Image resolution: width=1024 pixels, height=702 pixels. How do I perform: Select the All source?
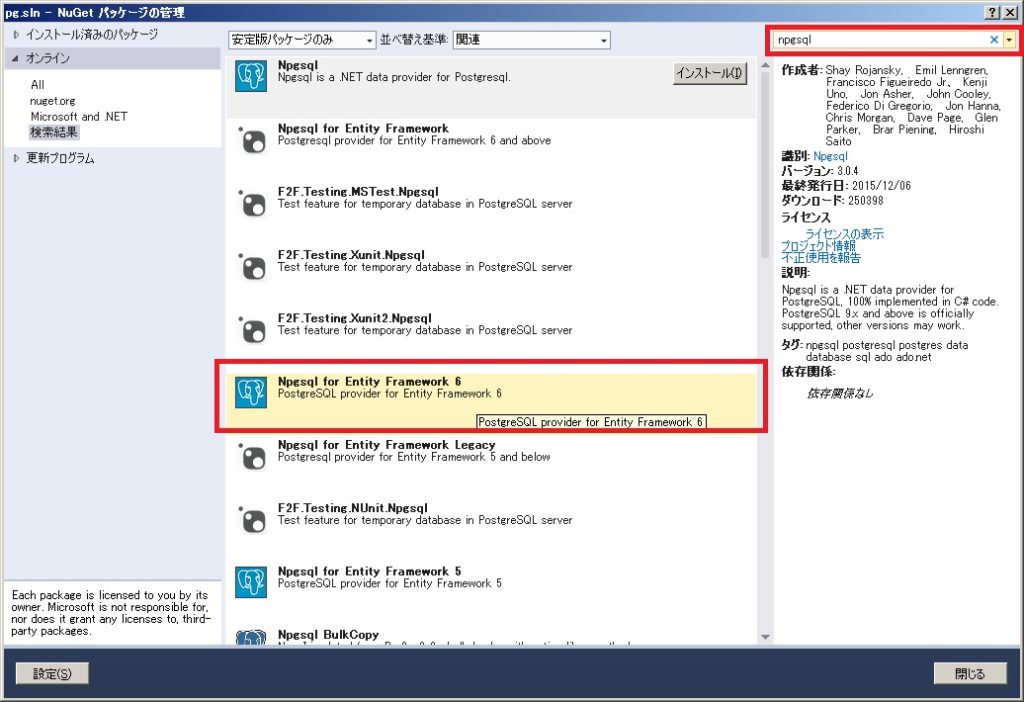[x=37, y=85]
